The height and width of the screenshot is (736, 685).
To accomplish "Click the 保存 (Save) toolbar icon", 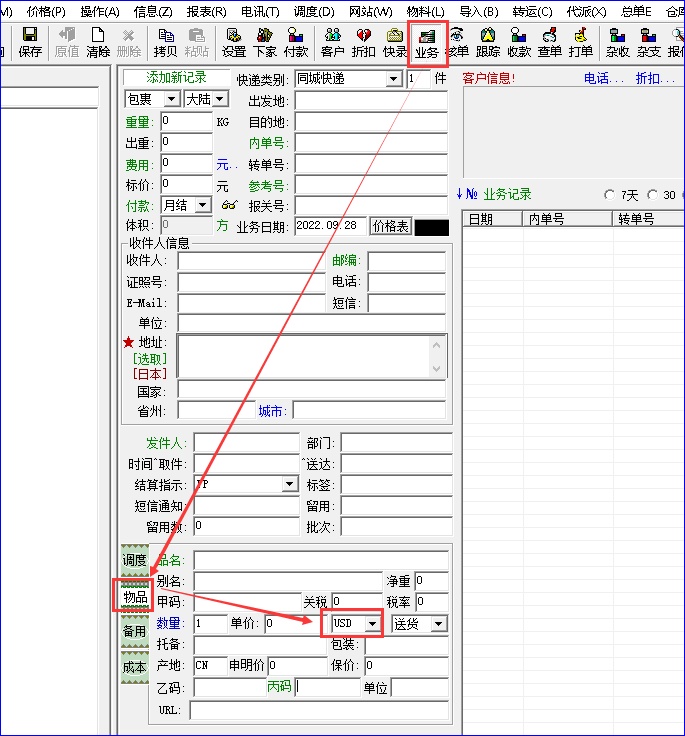I will [30, 42].
